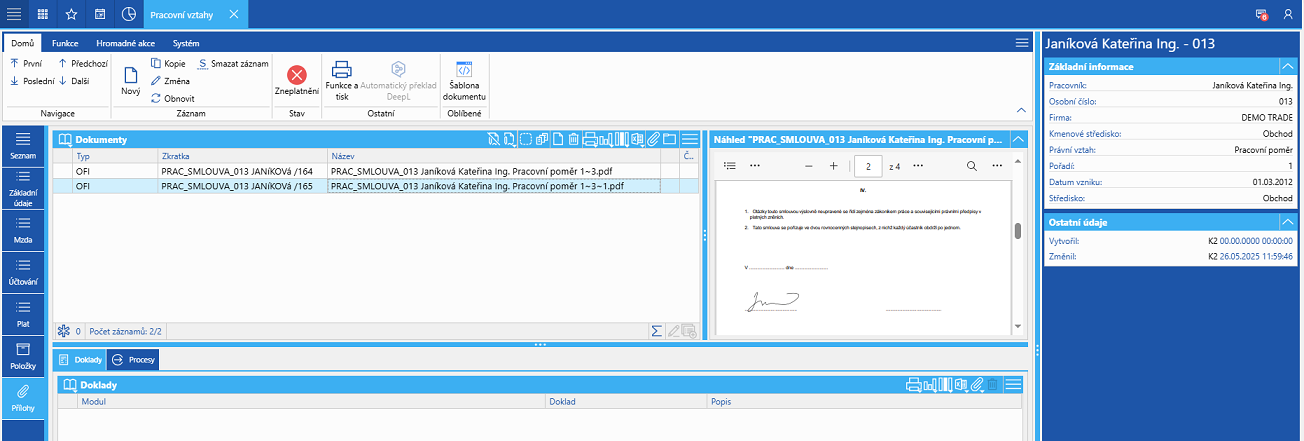This screenshot has width=1304, height=441.
Task: Open Šablona dokumentu button
Action: pos(464,81)
